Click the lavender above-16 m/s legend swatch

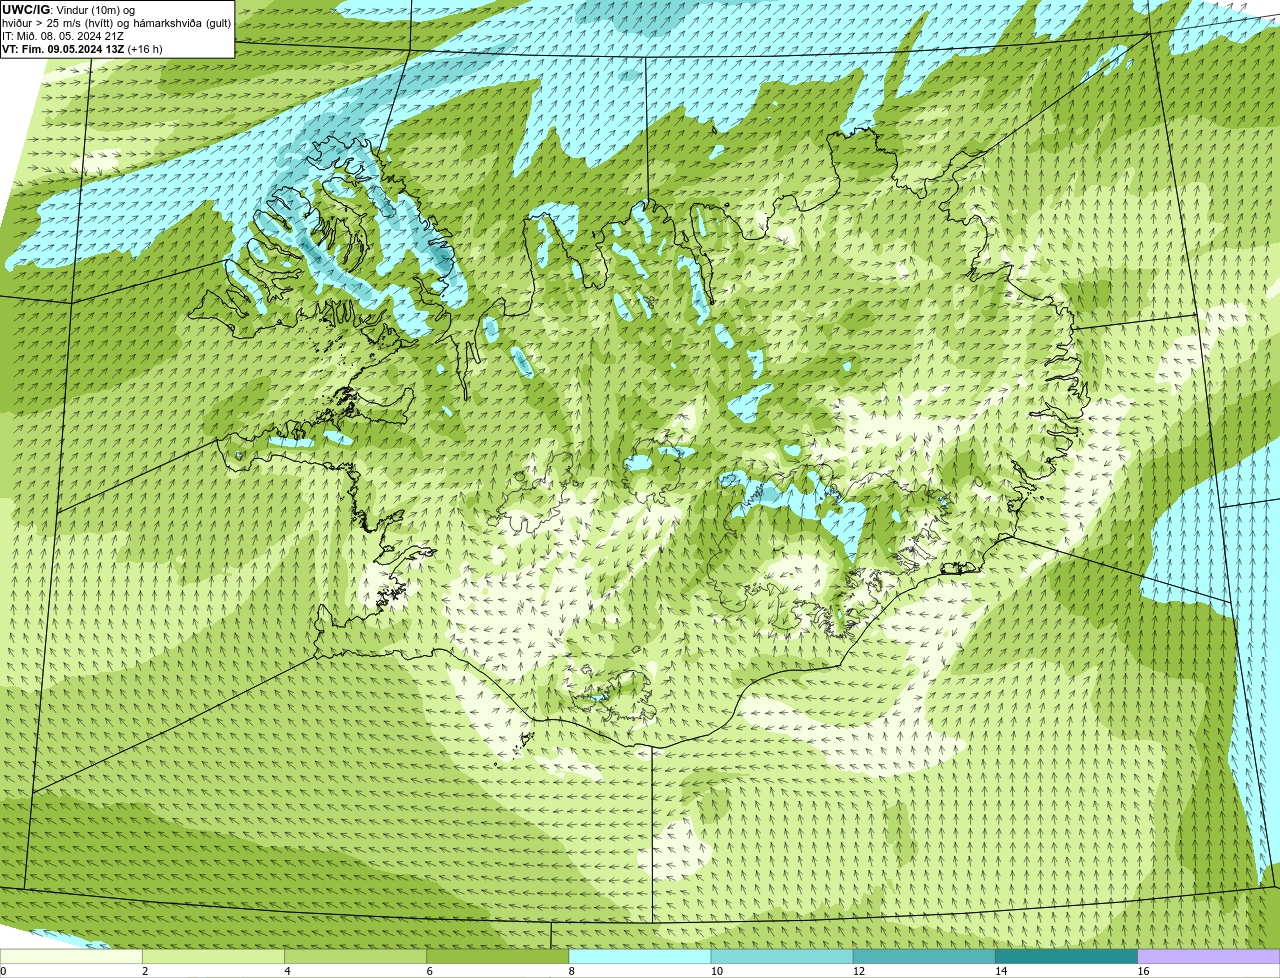click(1209, 956)
